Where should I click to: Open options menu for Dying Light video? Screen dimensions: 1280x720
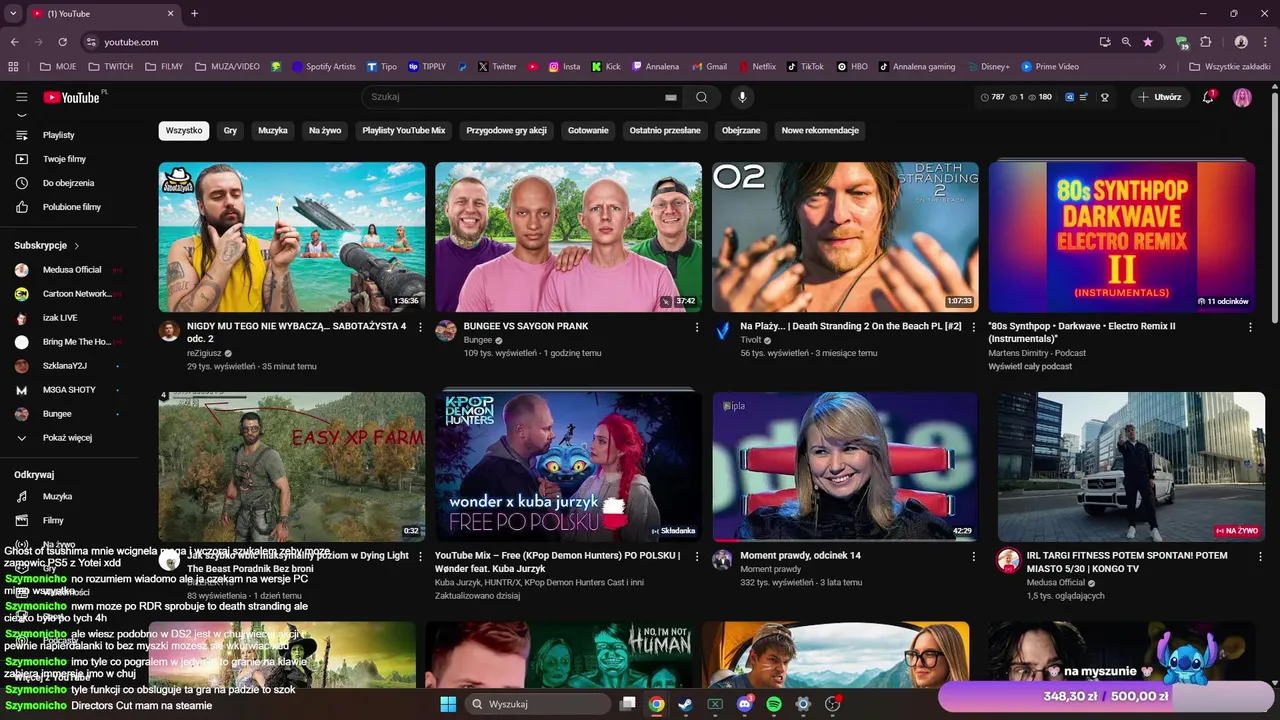pyautogui.click(x=420, y=556)
